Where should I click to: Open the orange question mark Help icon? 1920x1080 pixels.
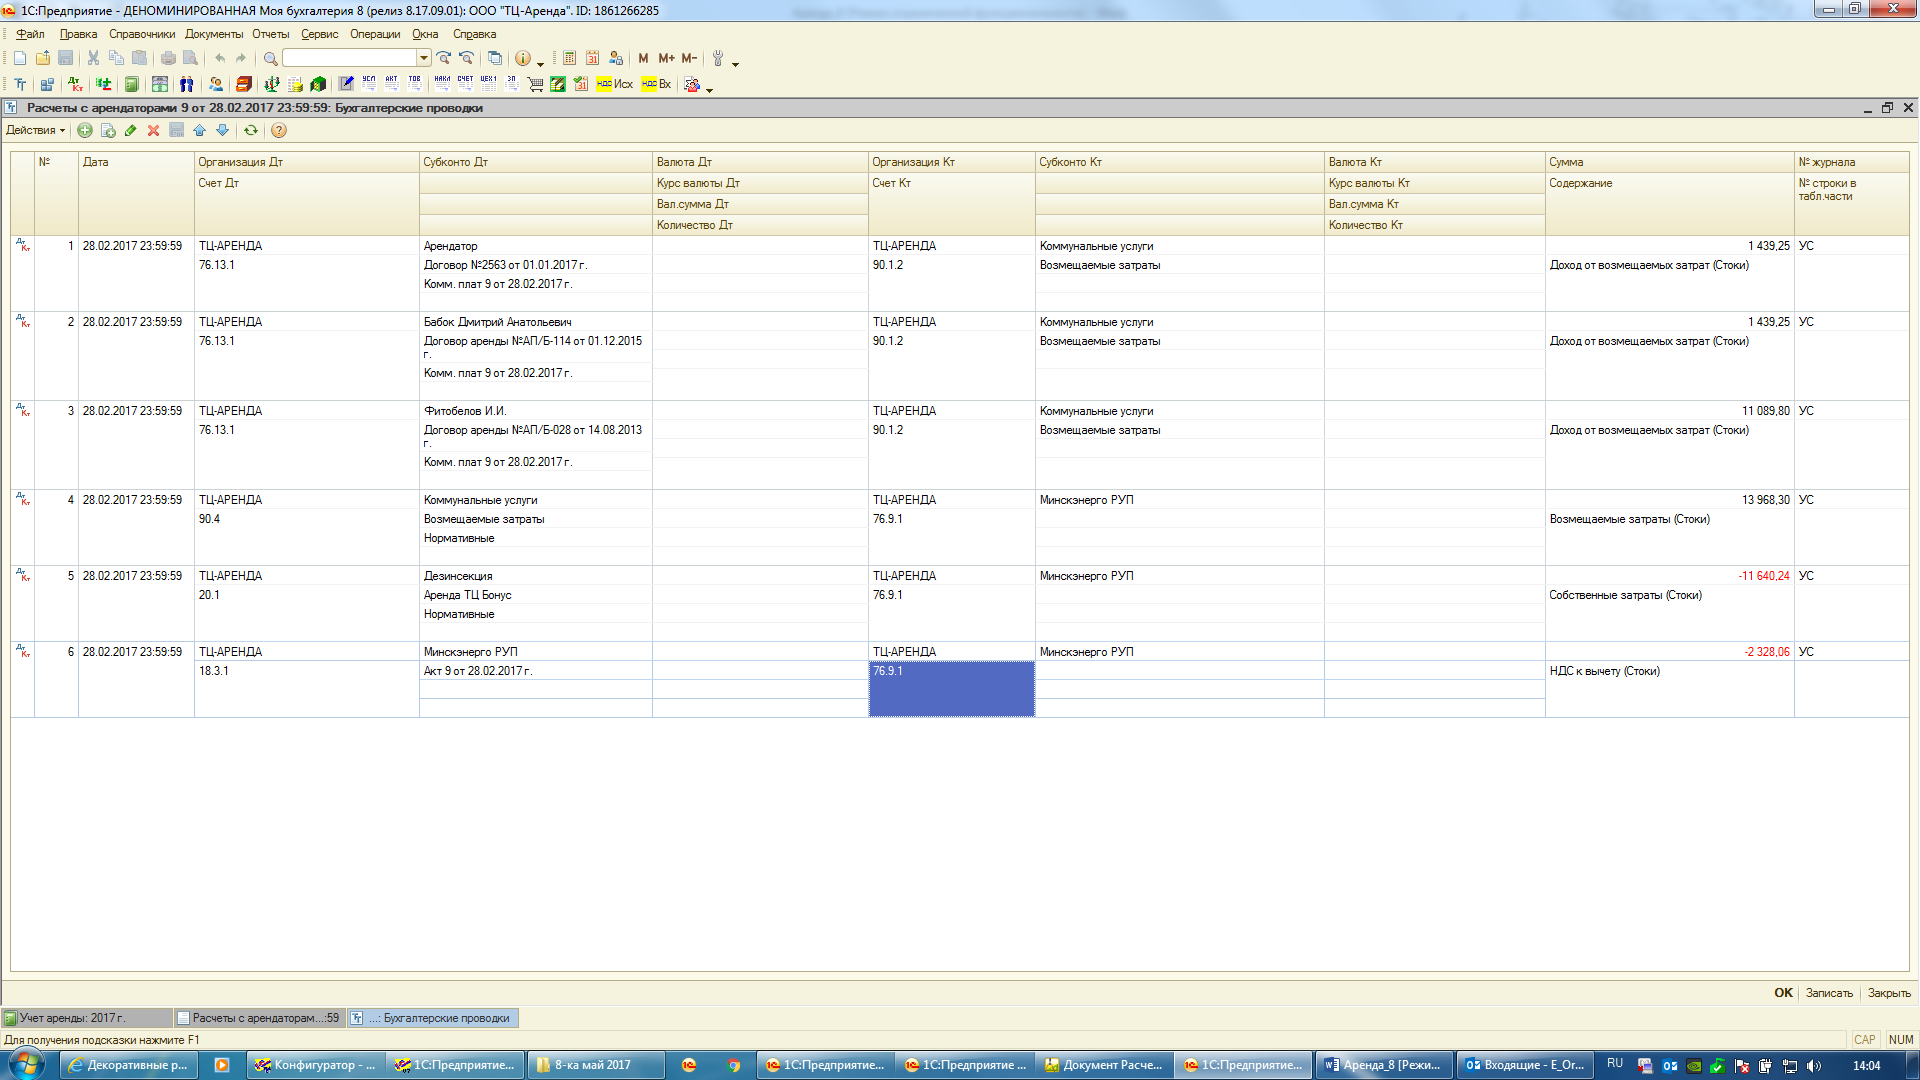point(279,130)
